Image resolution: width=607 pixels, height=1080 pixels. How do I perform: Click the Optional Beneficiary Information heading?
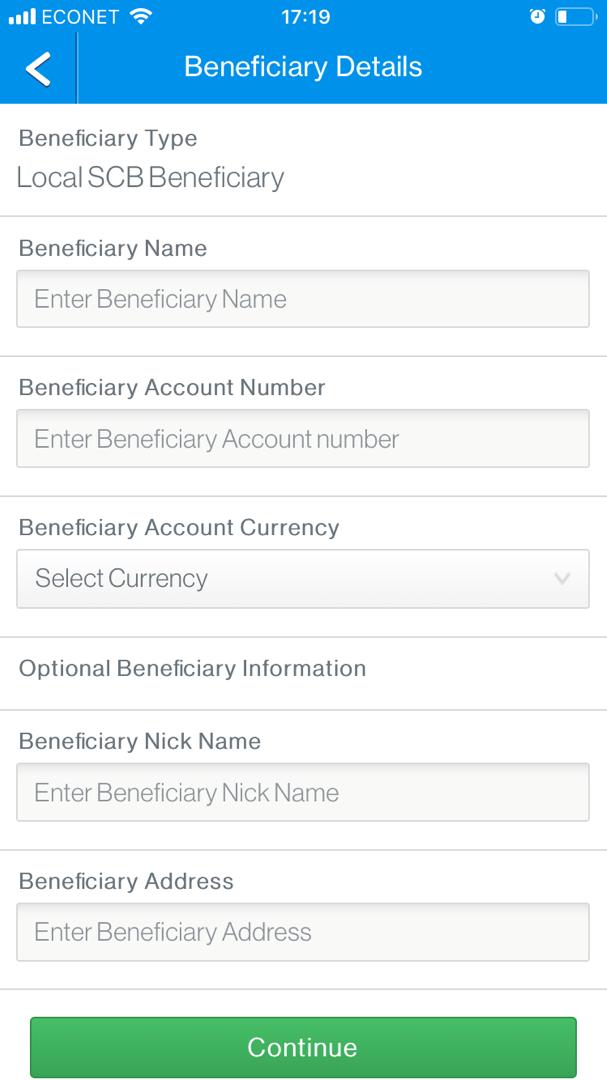[192, 669]
